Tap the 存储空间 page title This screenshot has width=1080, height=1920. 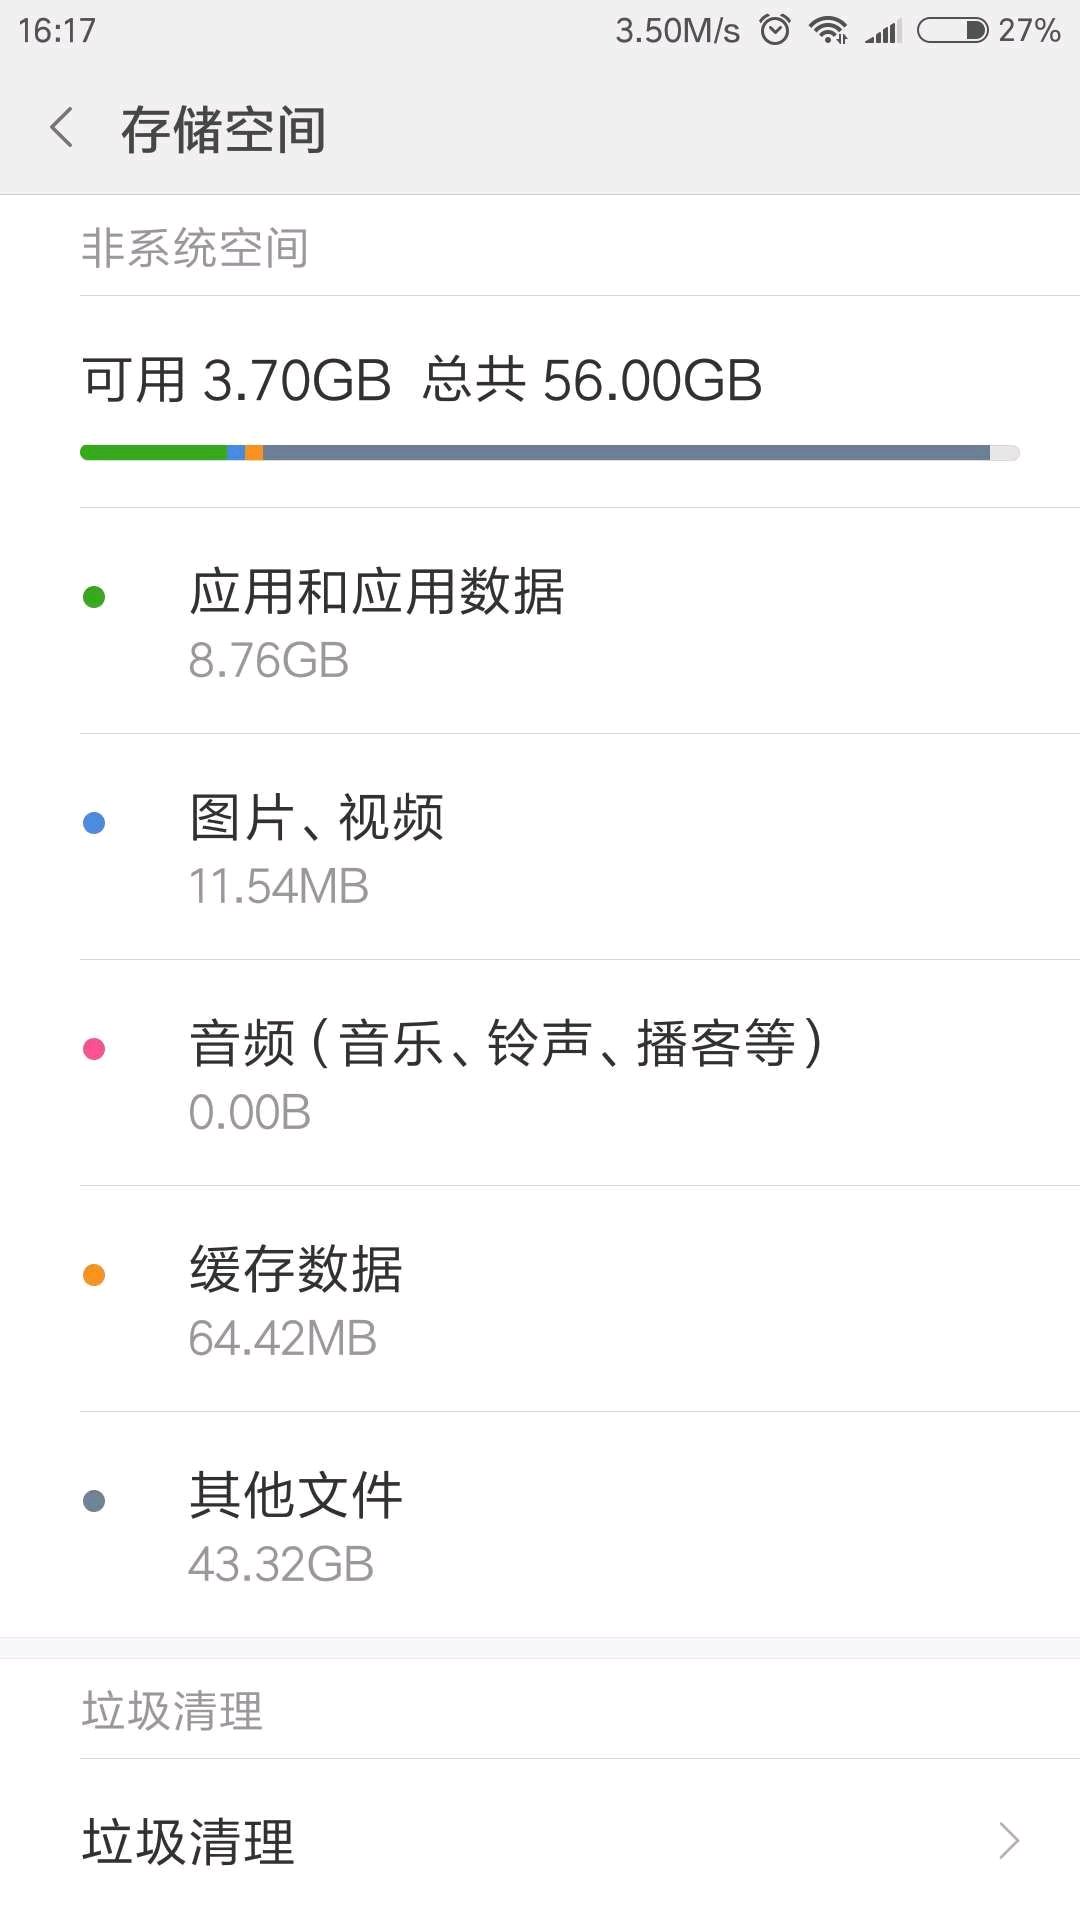[223, 130]
